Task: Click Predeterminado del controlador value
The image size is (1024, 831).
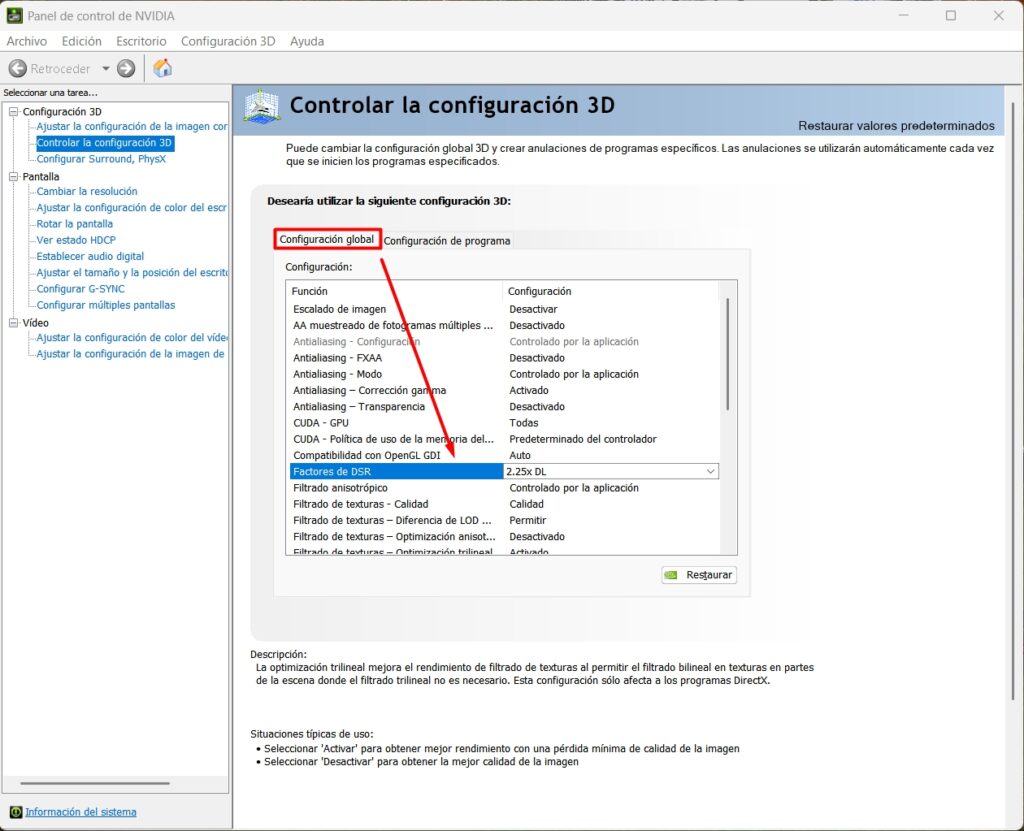Action: (583, 439)
